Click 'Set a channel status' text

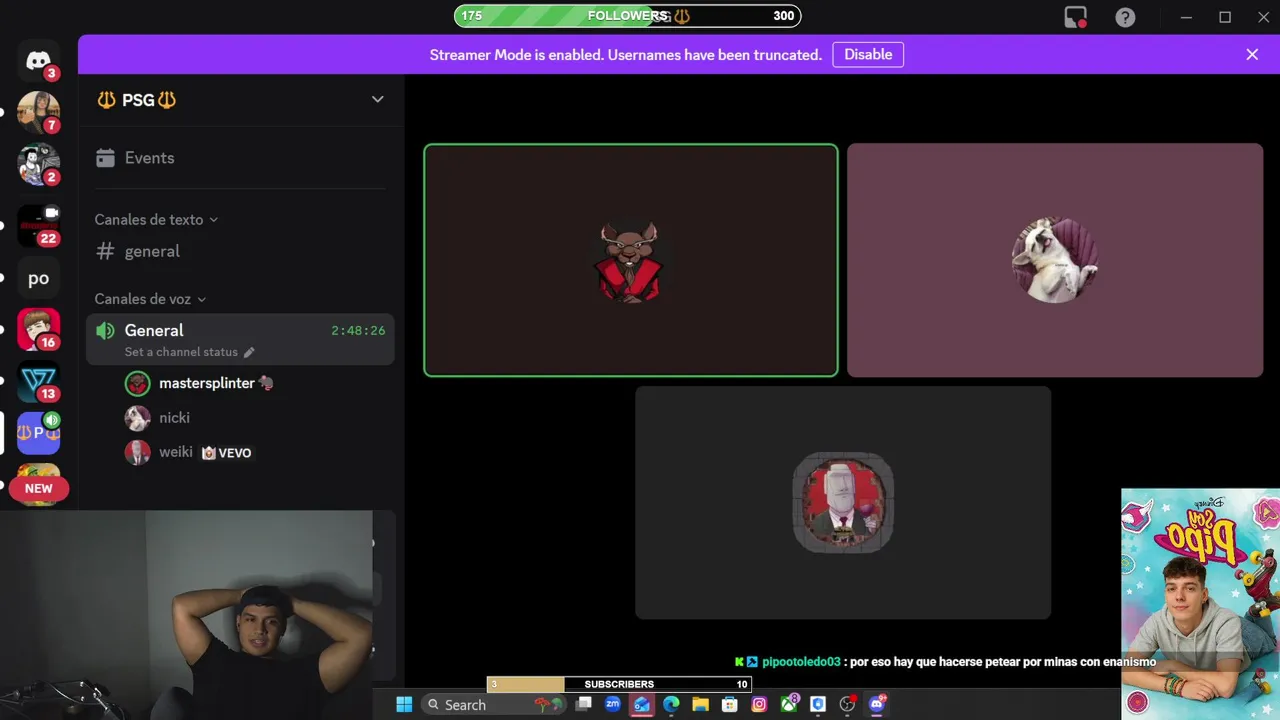(181, 352)
